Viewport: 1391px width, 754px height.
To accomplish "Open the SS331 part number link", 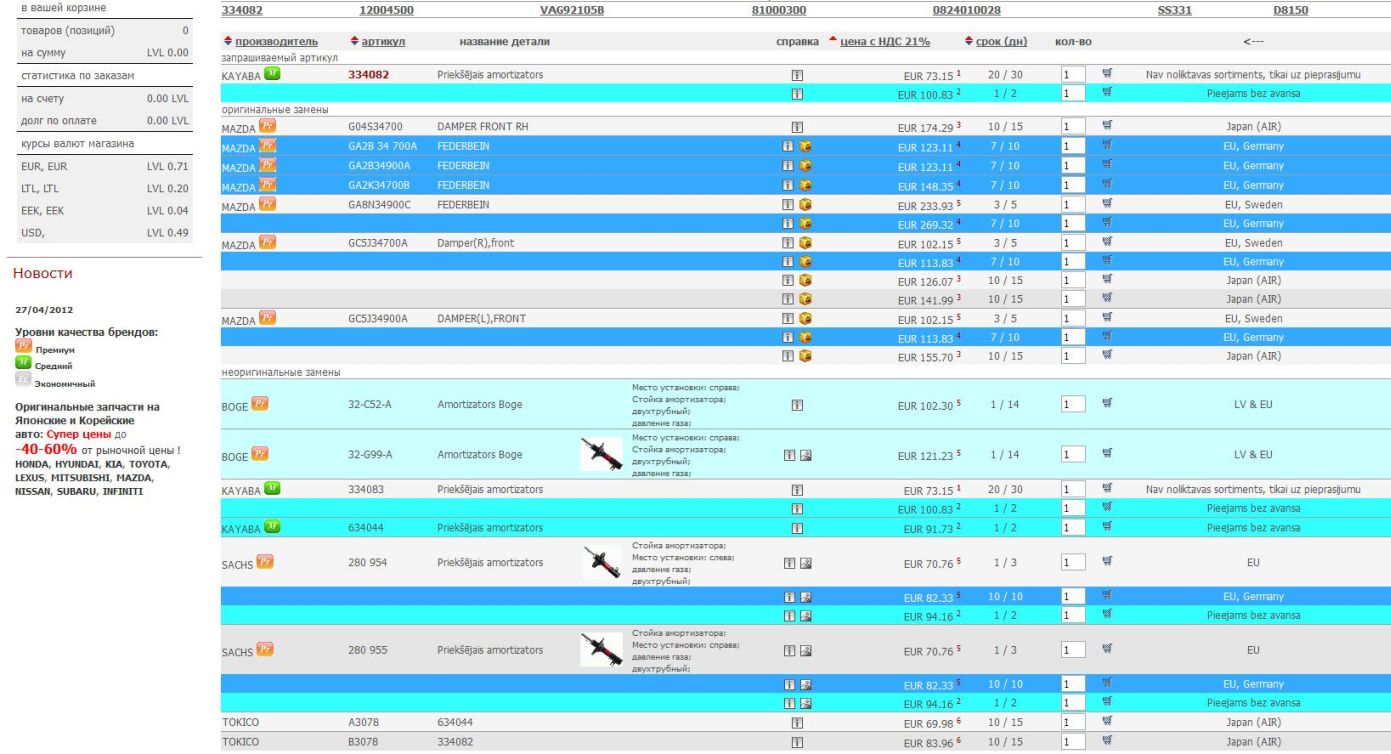I will click(x=1174, y=11).
